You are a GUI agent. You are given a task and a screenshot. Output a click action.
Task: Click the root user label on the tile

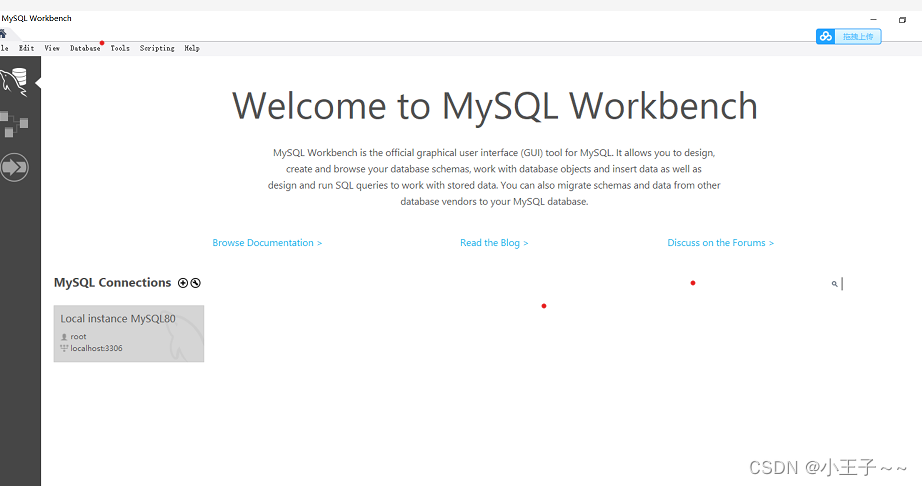coord(78,337)
